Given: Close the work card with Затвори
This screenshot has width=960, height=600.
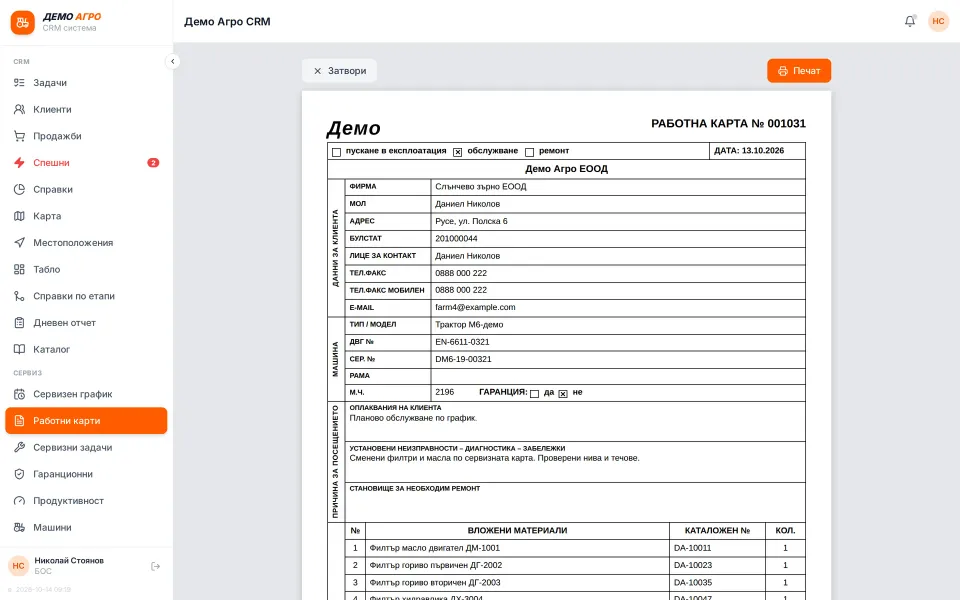Looking at the screenshot, I should pos(339,71).
